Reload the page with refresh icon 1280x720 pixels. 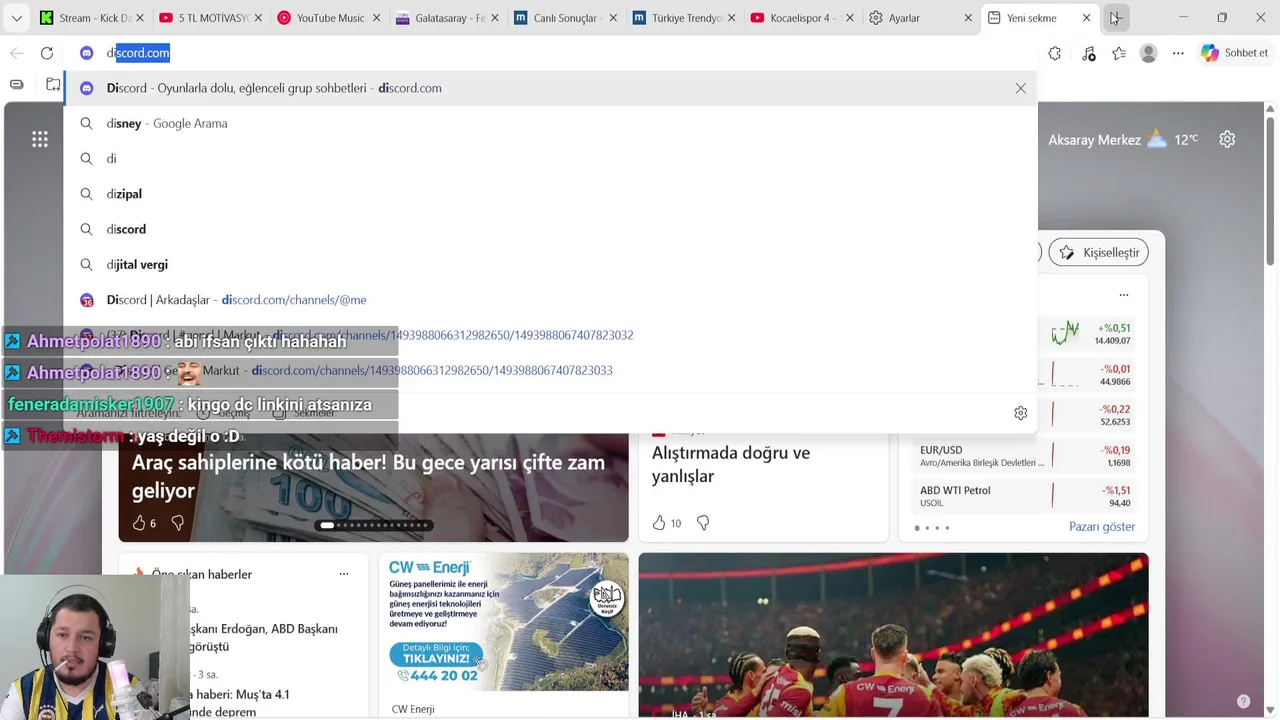[47, 53]
